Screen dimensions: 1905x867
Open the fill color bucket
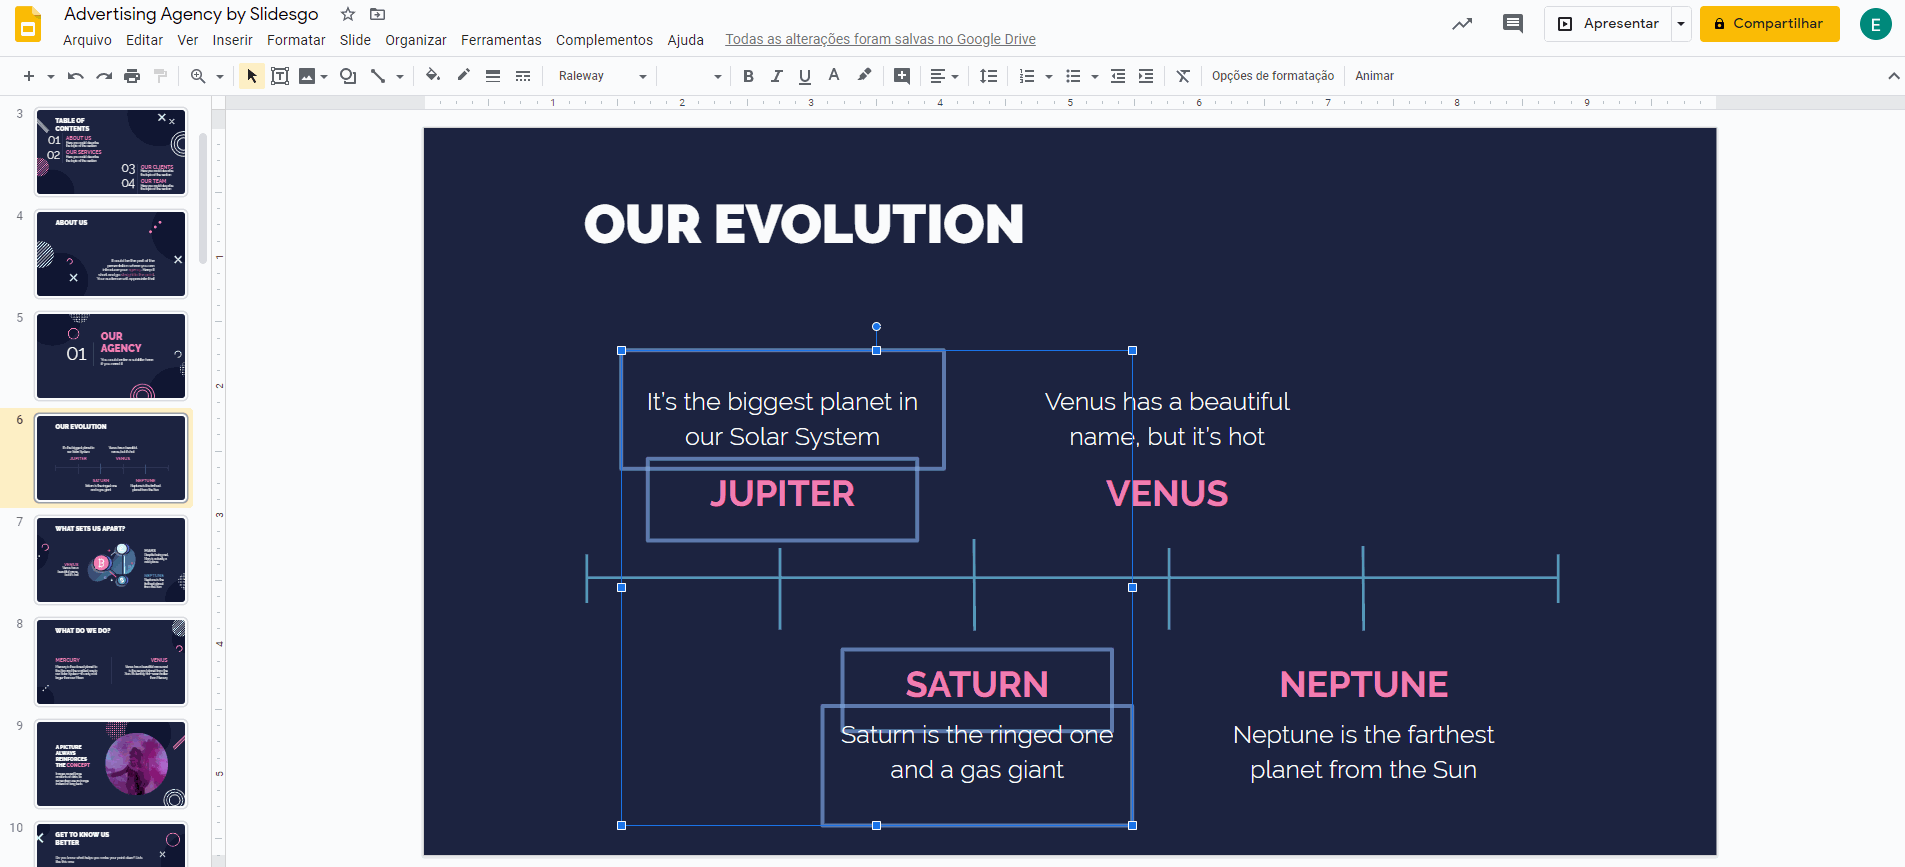tap(433, 75)
